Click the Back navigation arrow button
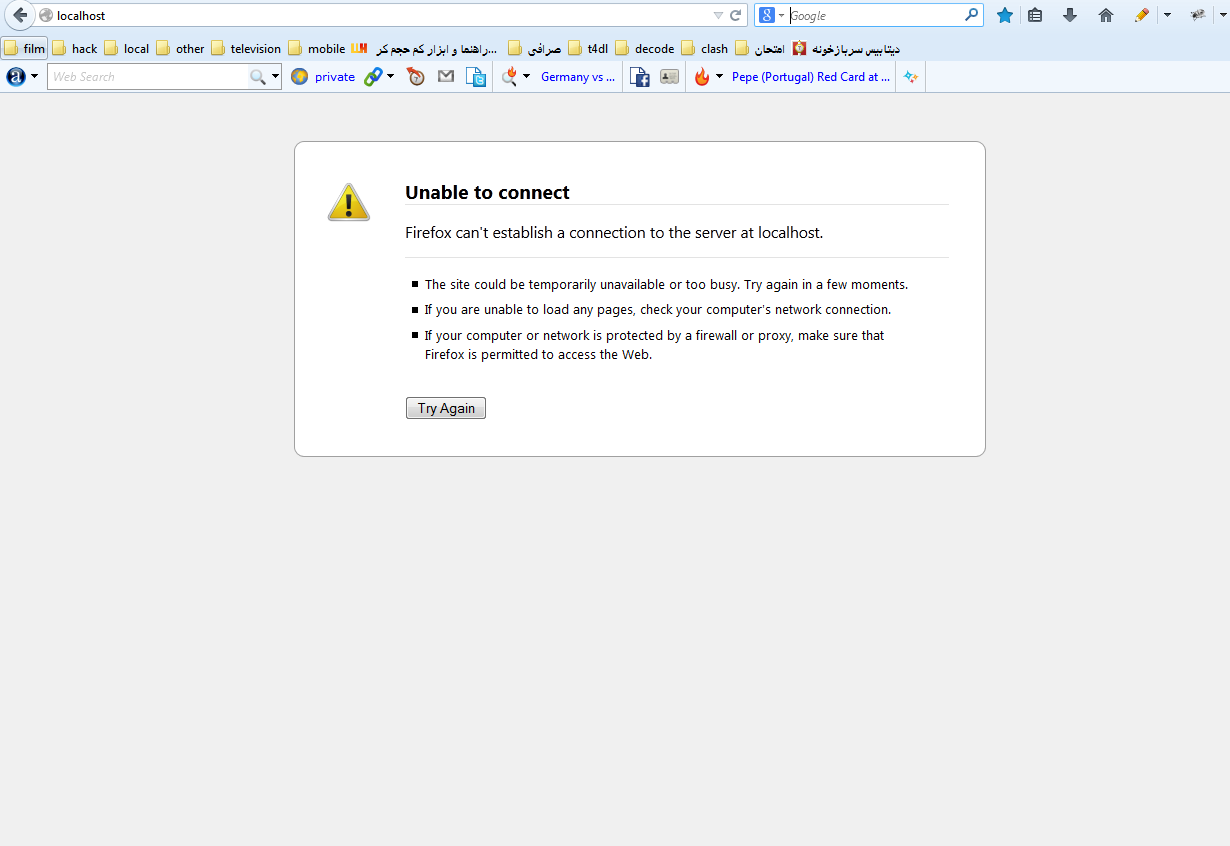 (x=20, y=15)
